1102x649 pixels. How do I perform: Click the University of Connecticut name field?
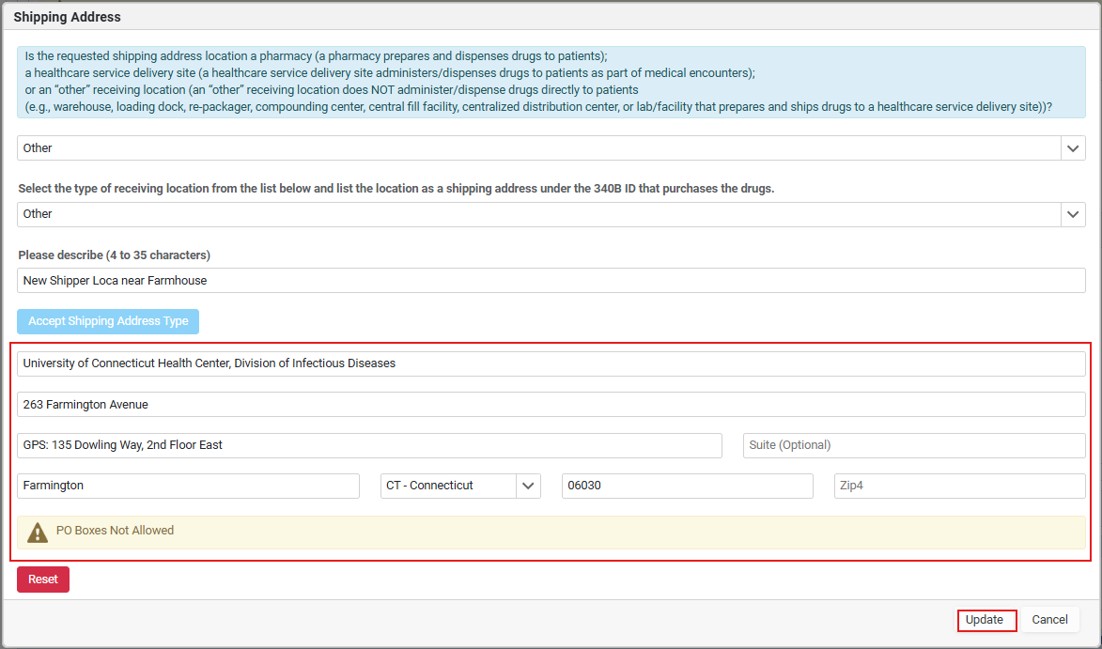(551, 364)
